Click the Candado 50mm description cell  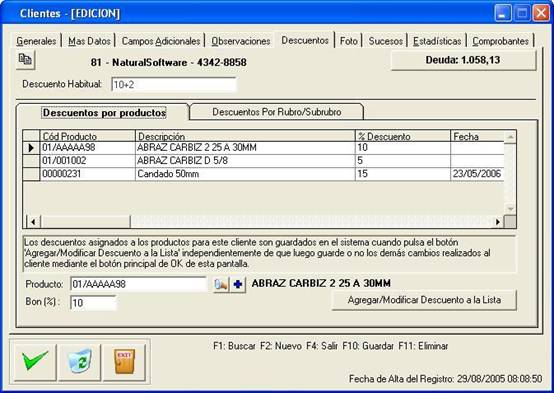click(245, 174)
